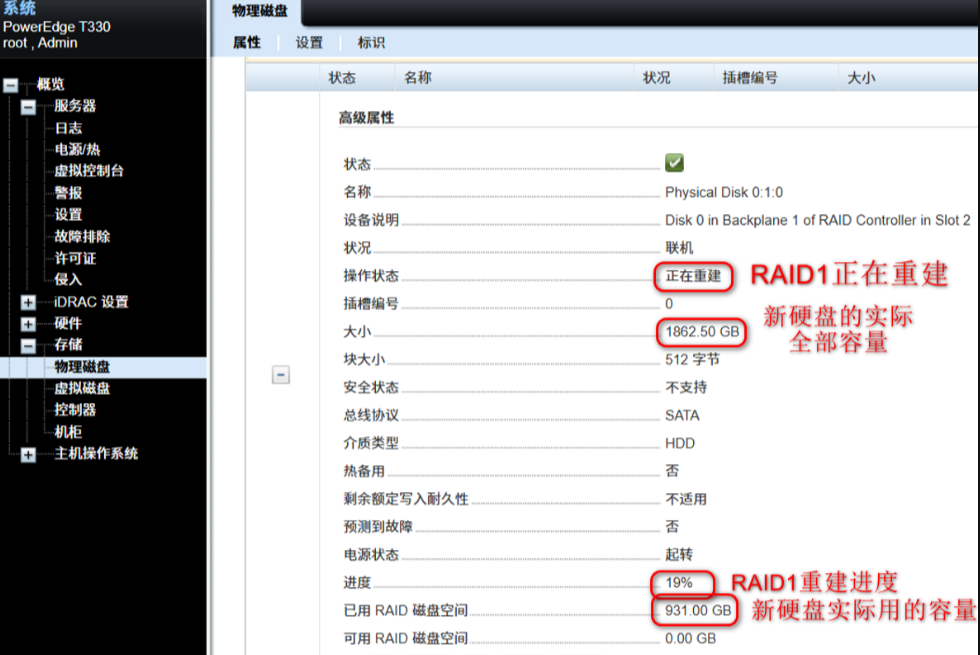Viewport: 980px width, 655px height.
Task: Switch to the 属性 tab
Action: pos(246,42)
